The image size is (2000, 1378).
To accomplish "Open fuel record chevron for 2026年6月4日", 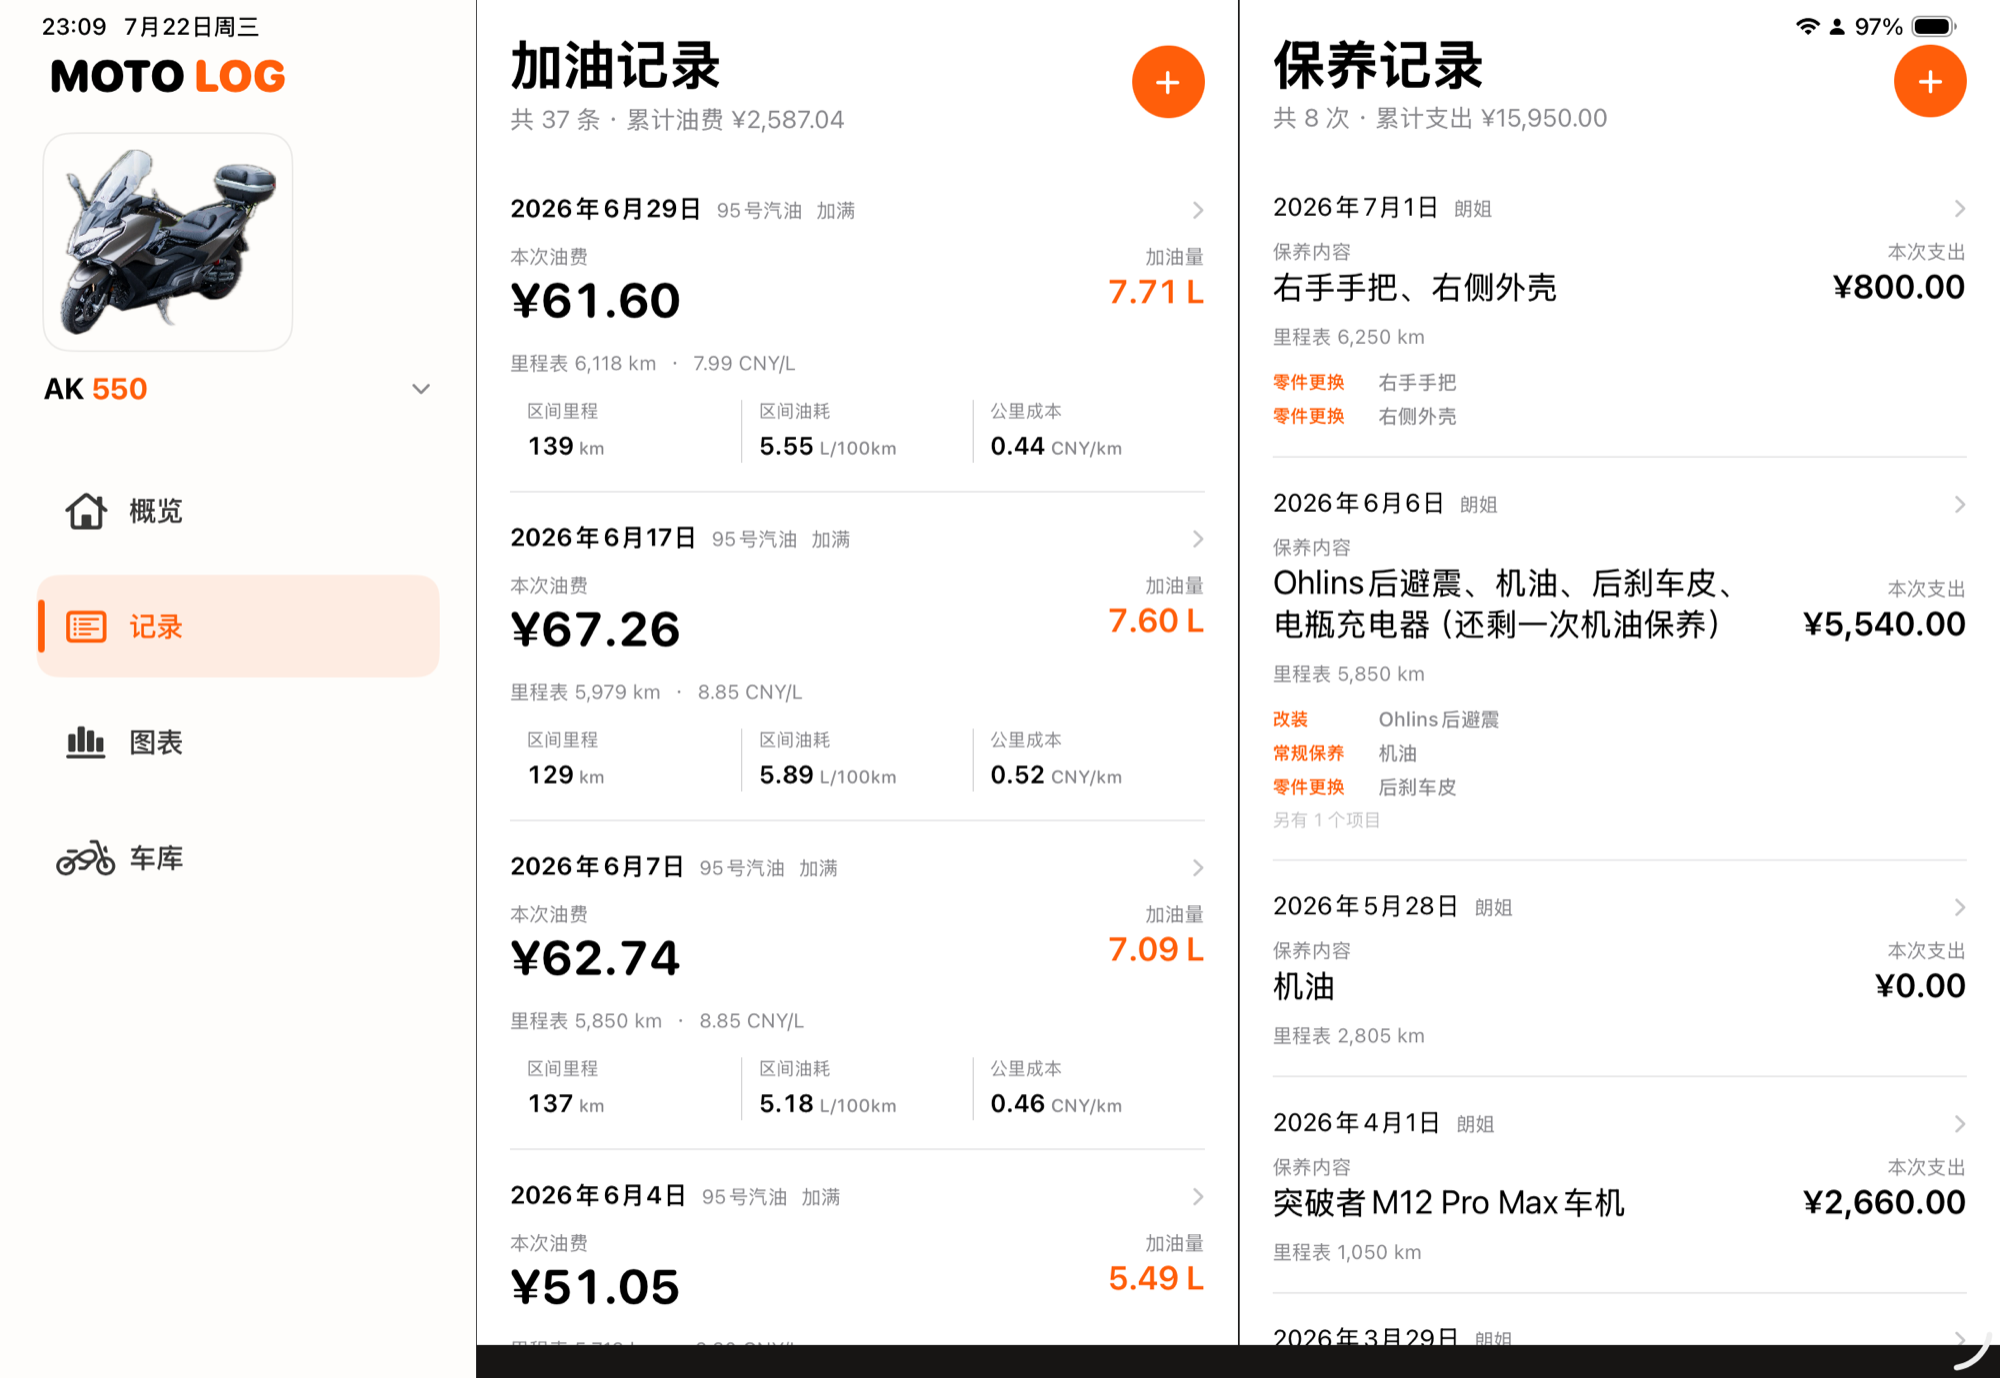I will click(1197, 1197).
